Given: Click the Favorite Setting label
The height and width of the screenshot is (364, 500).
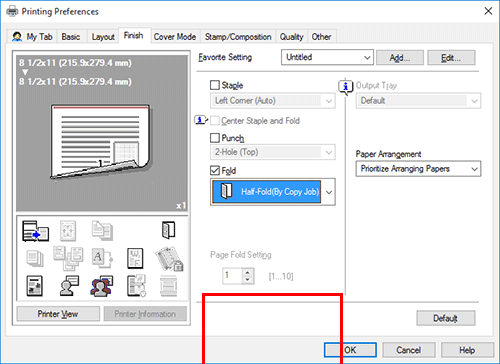Looking at the screenshot, I should pos(225,57).
